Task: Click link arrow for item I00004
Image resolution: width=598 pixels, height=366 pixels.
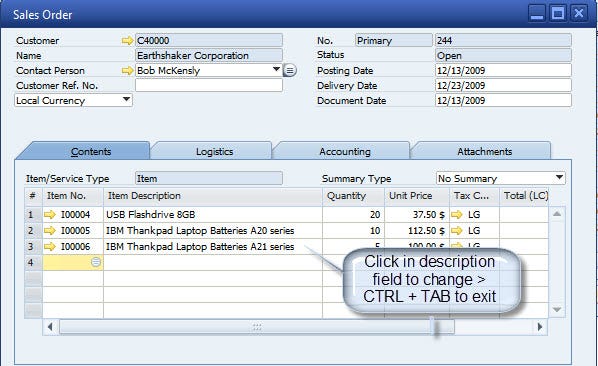Action: click(x=50, y=215)
